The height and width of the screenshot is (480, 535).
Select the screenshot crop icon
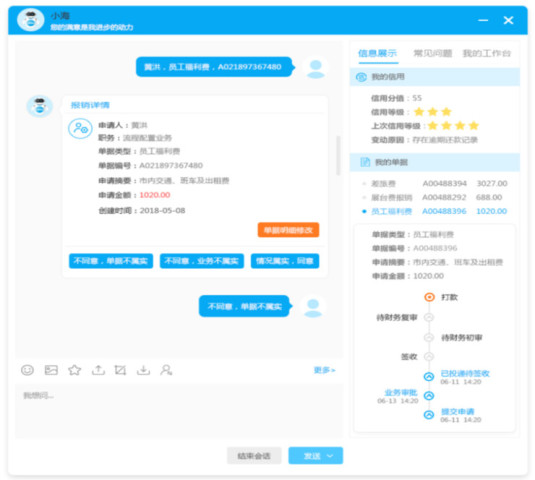click(120, 370)
